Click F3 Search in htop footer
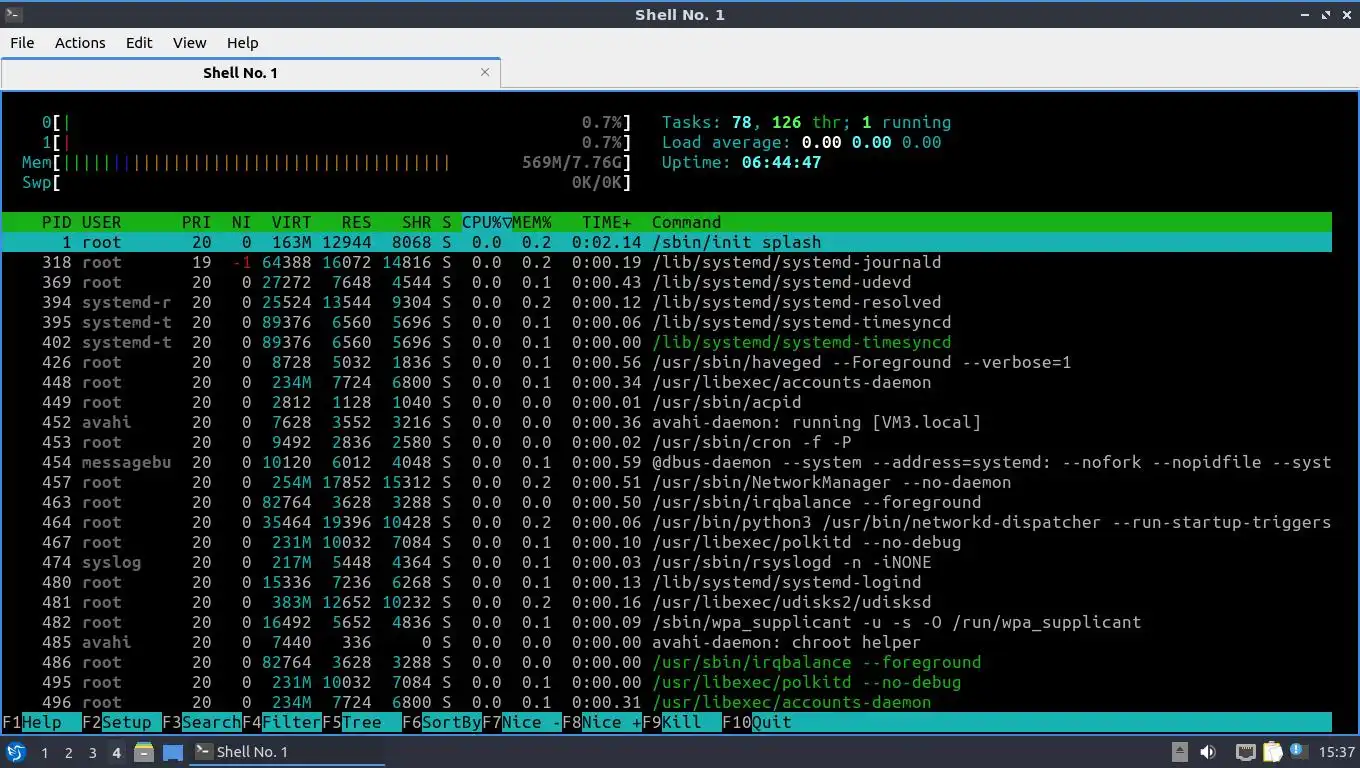The image size is (1360, 768). [x=201, y=722]
